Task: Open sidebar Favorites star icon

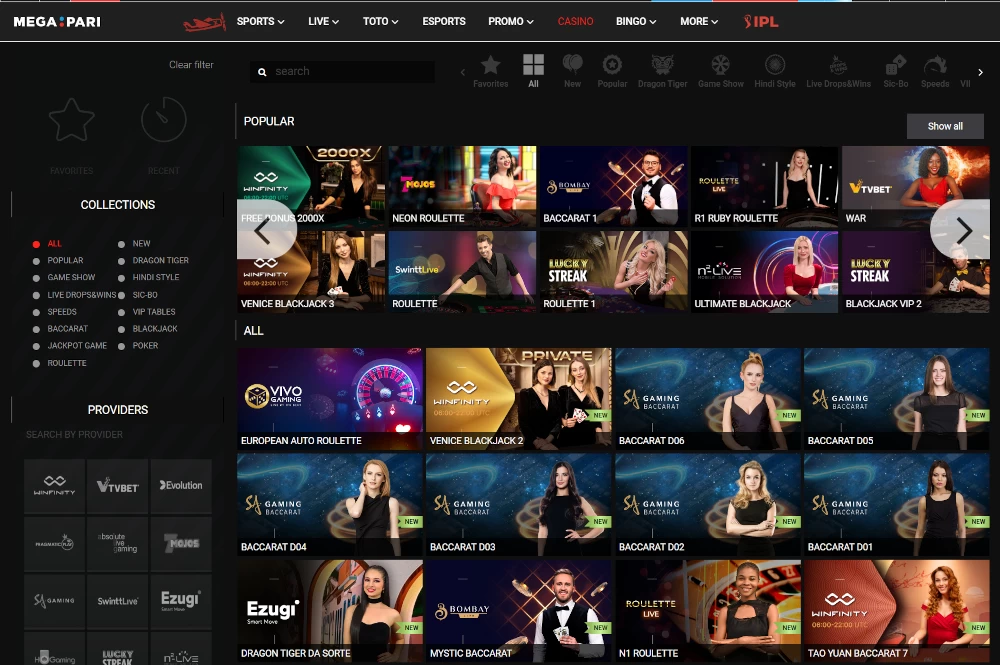Action: point(71,120)
